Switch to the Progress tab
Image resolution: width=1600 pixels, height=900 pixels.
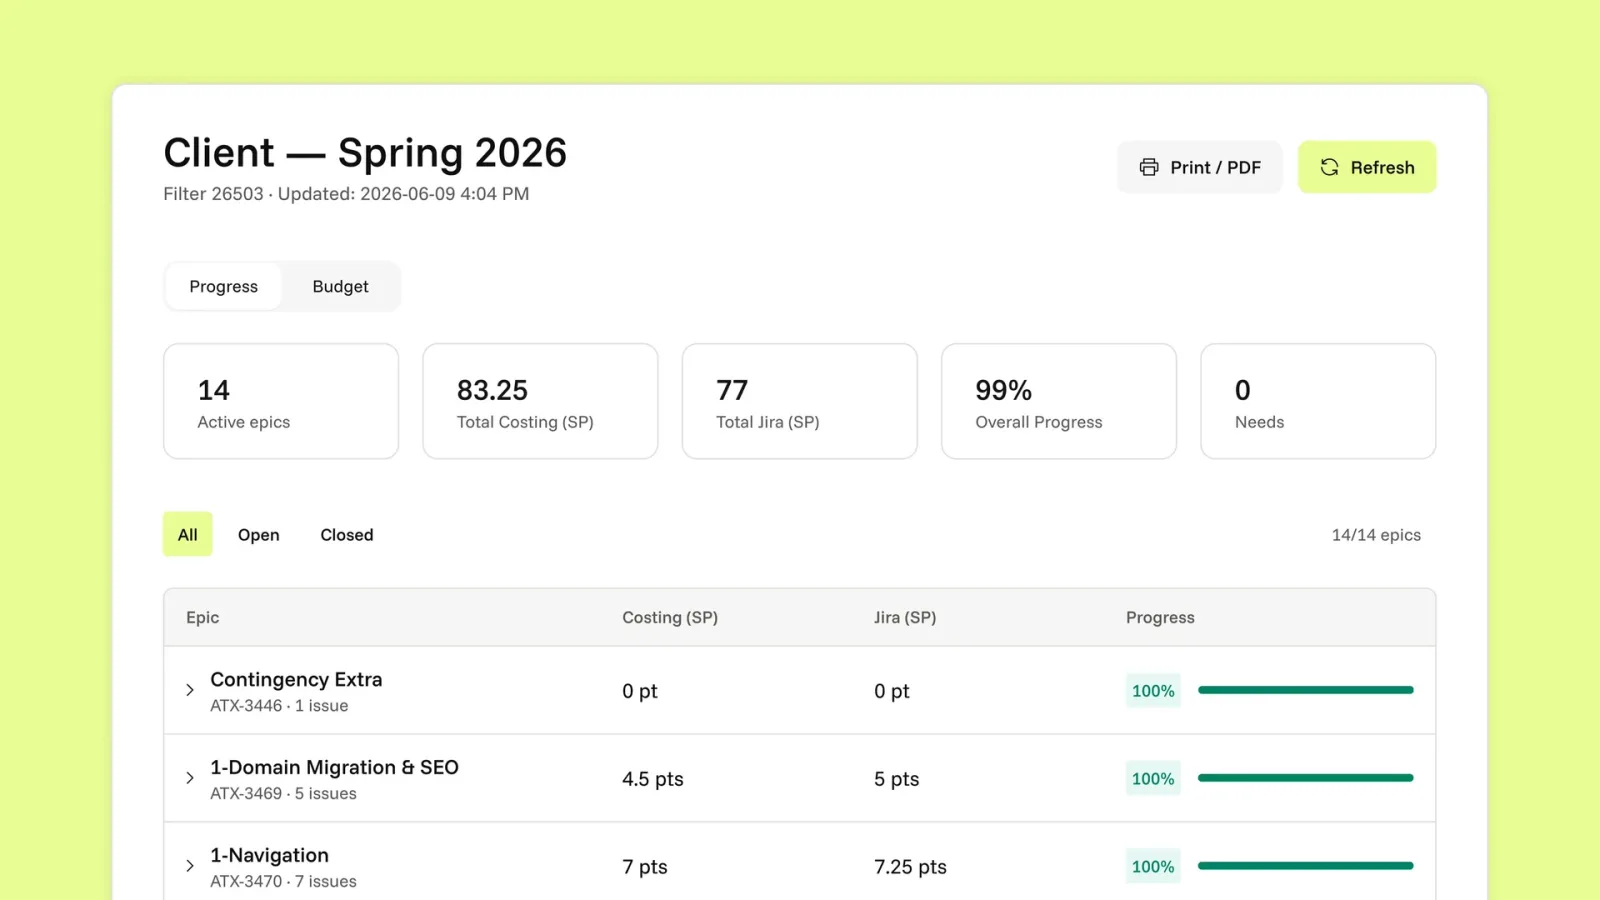click(x=223, y=286)
